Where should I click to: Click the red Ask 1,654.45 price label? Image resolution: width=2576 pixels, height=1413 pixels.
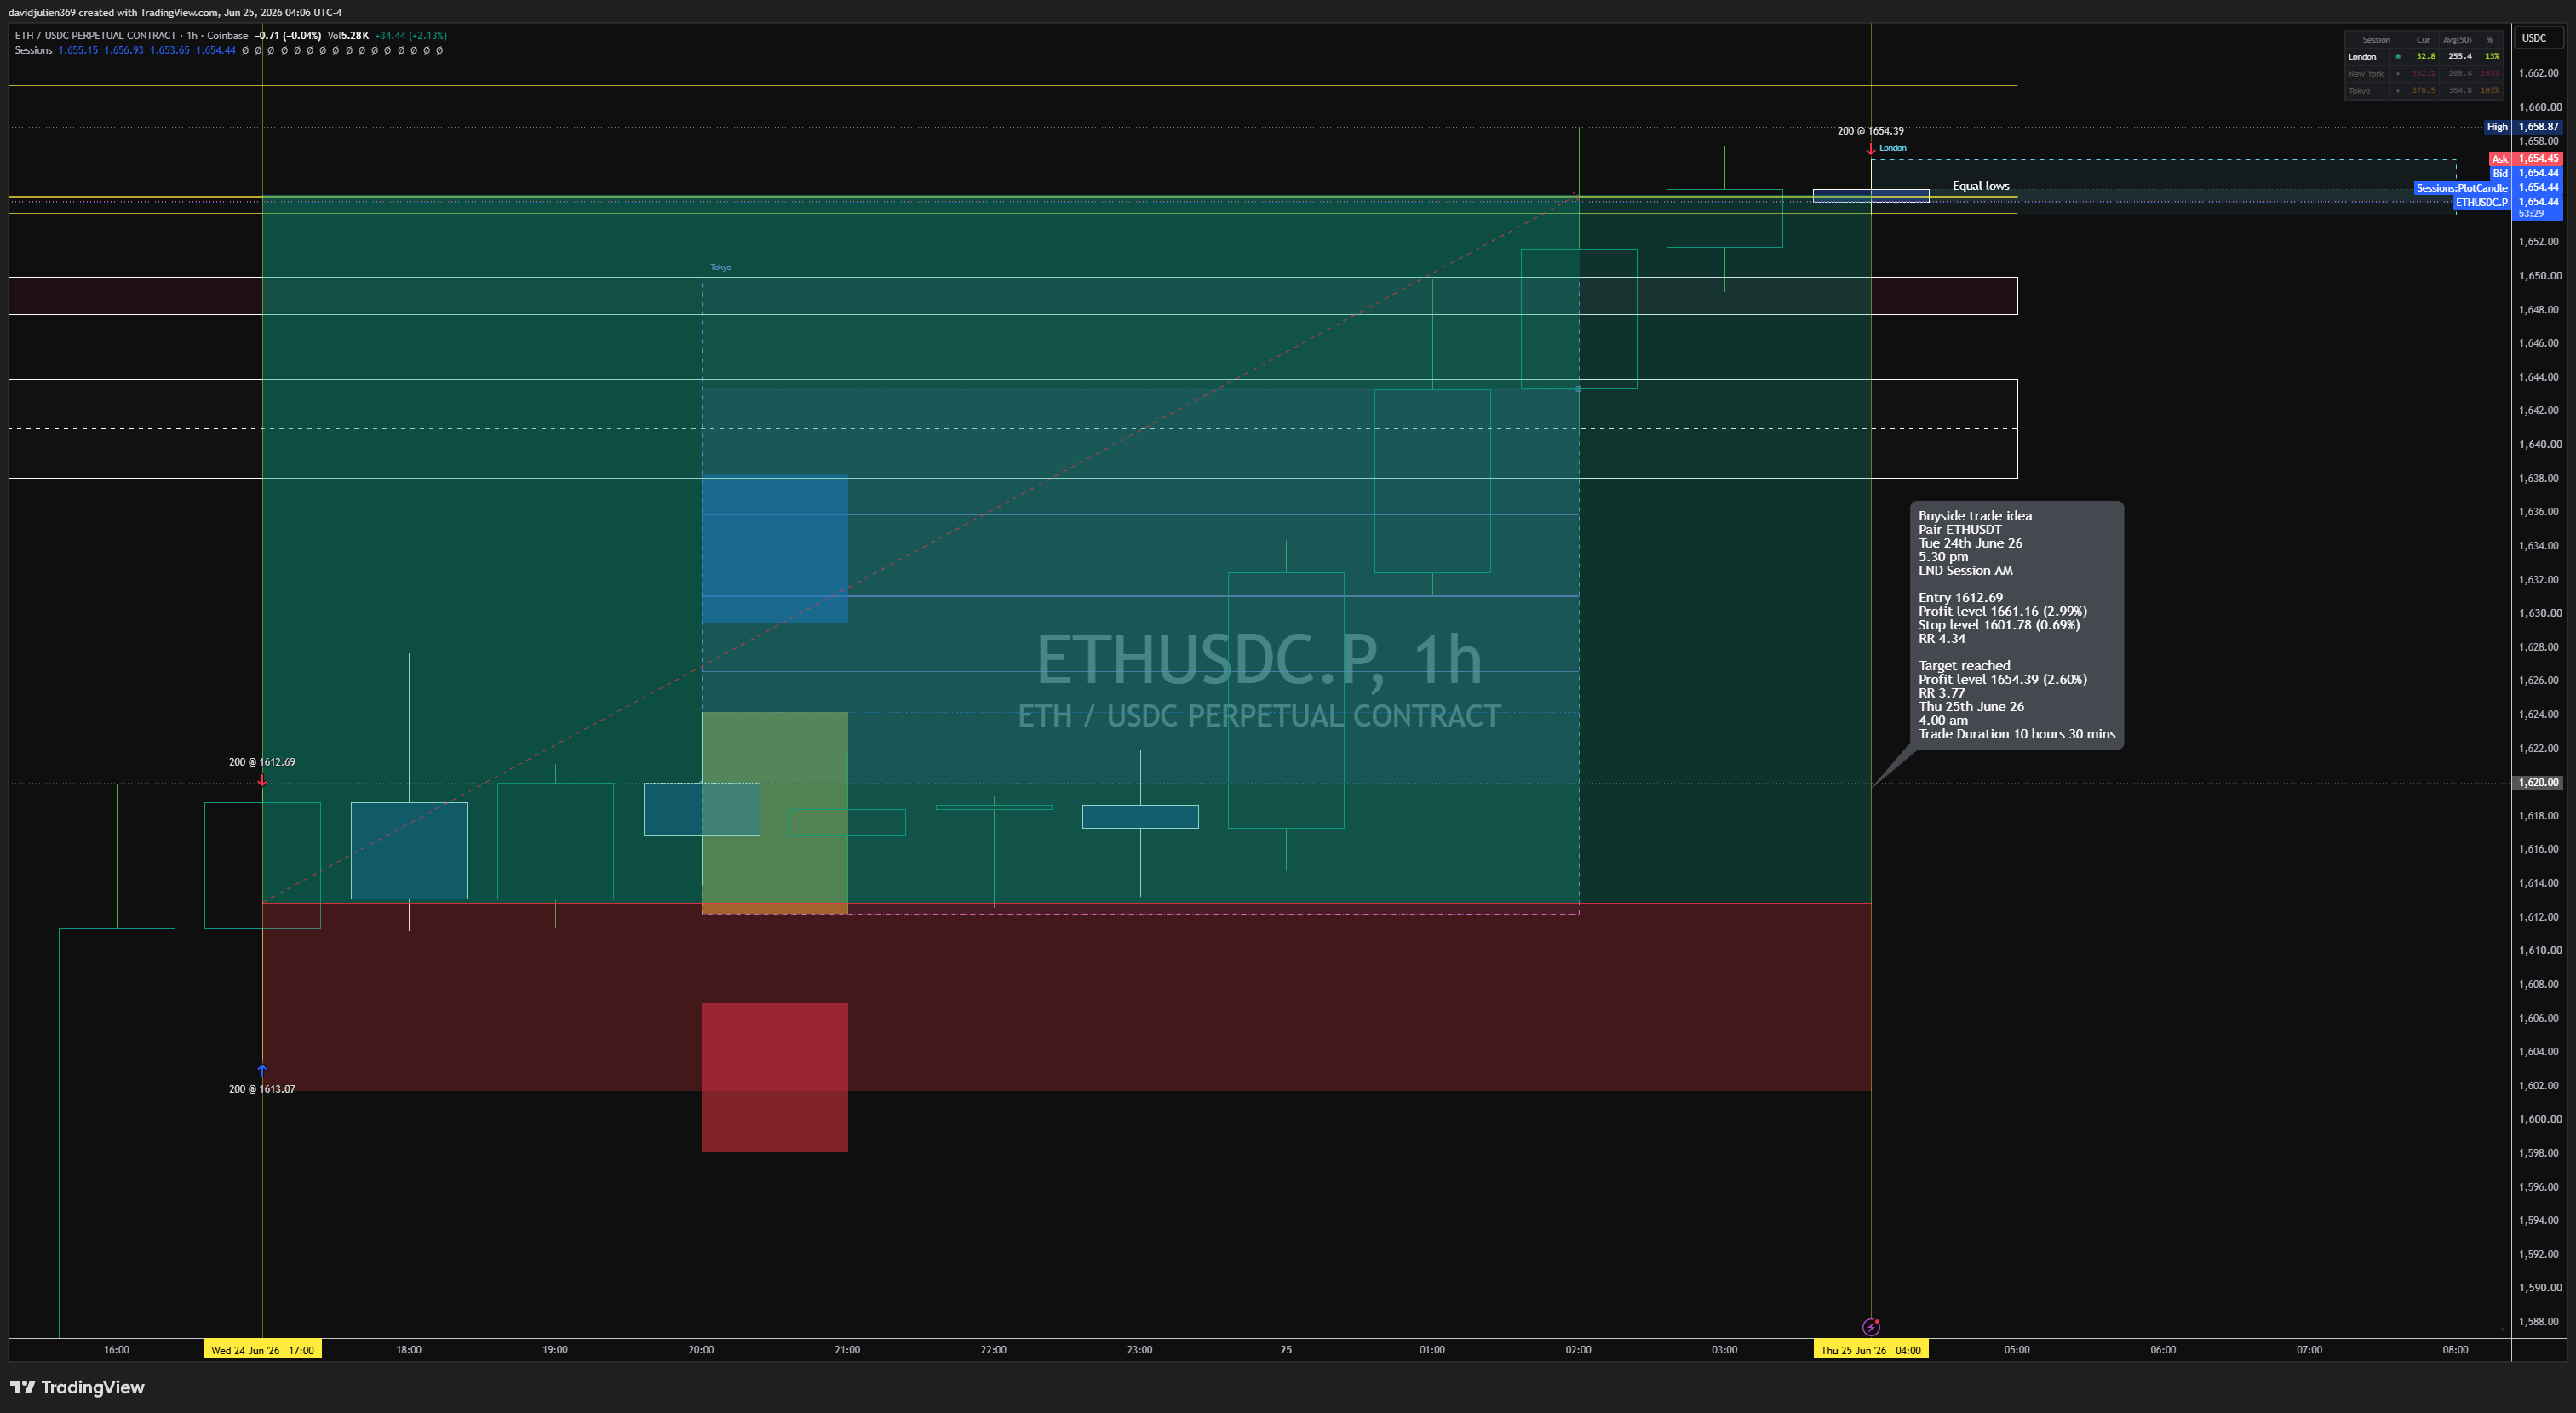2525,158
